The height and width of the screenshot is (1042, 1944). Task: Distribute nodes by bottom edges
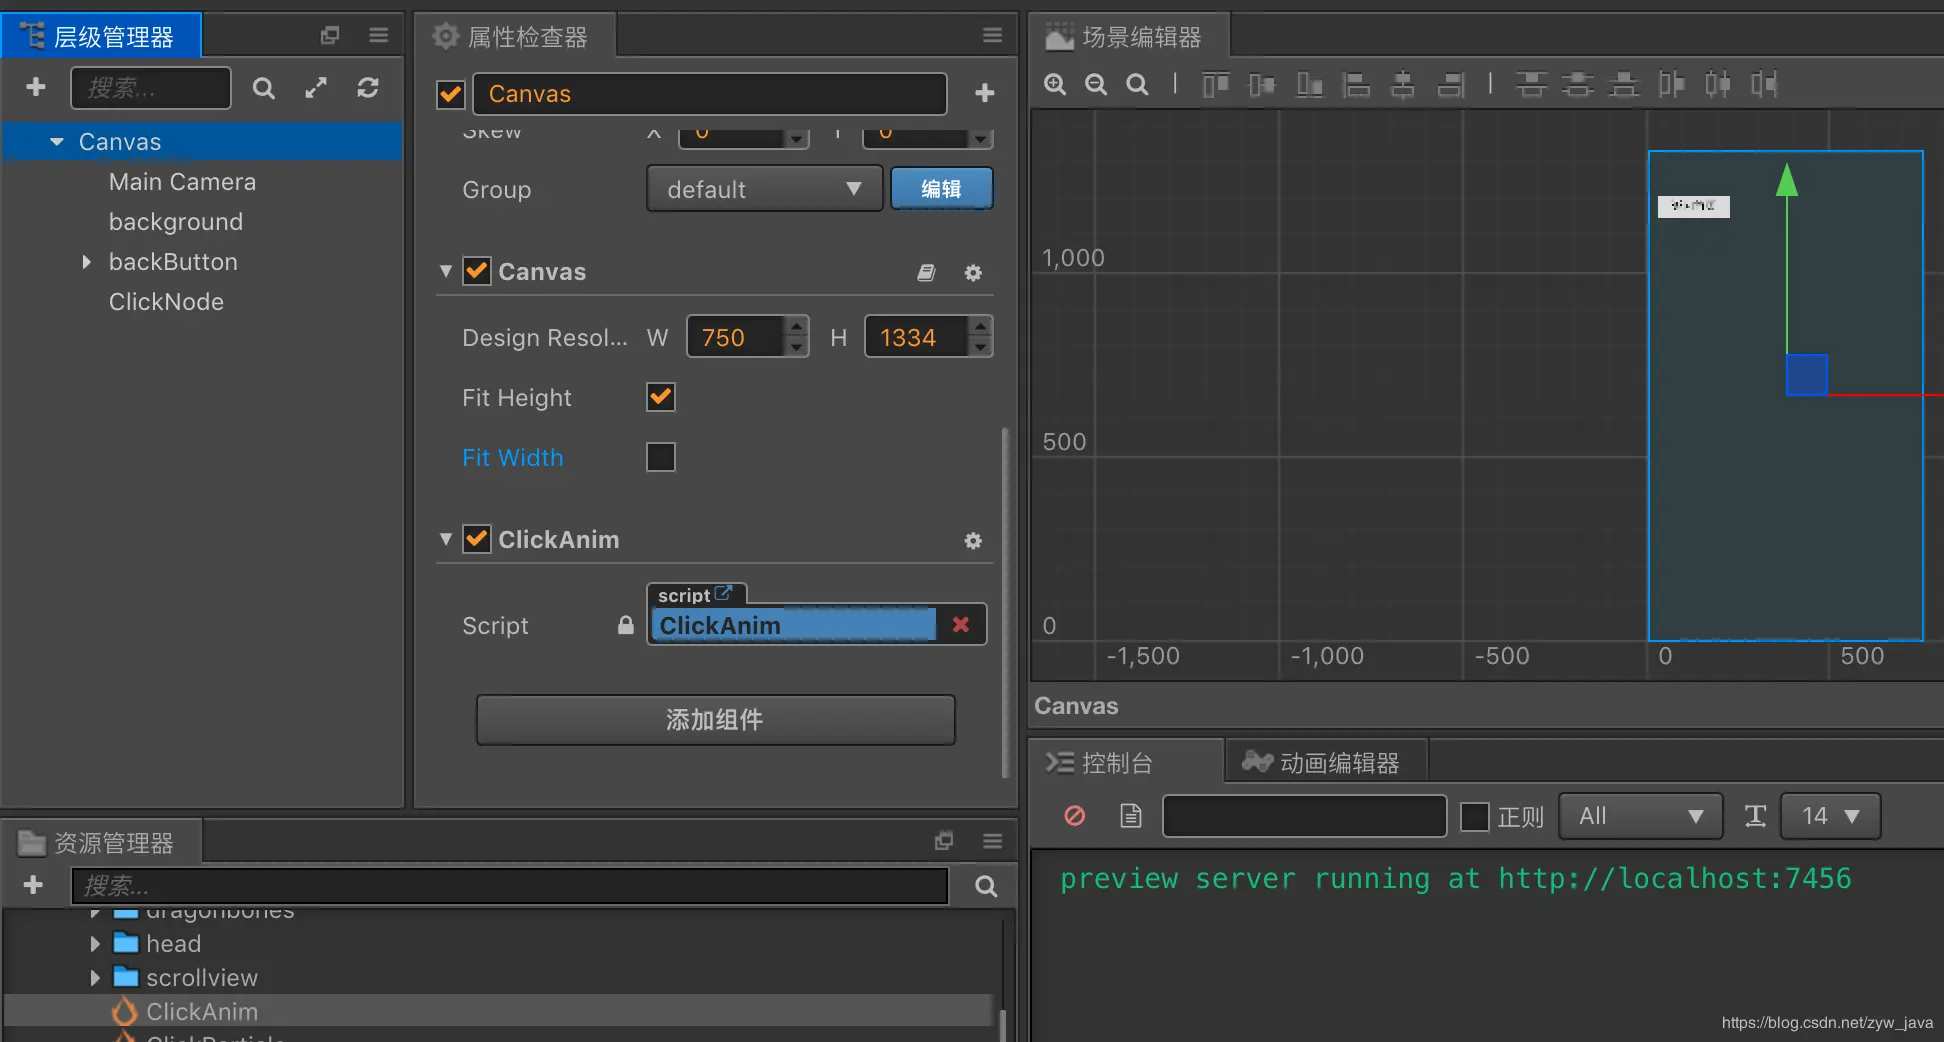click(1624, 84)
